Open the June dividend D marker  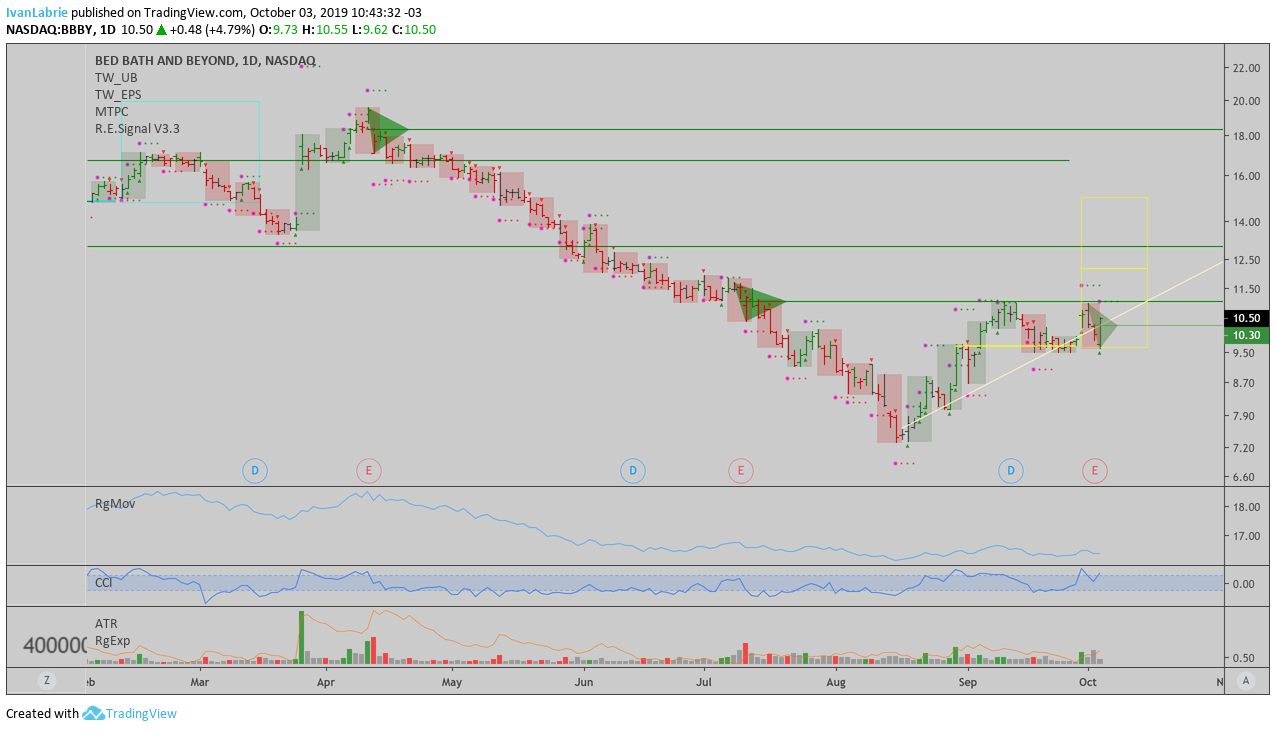point(632,470)
